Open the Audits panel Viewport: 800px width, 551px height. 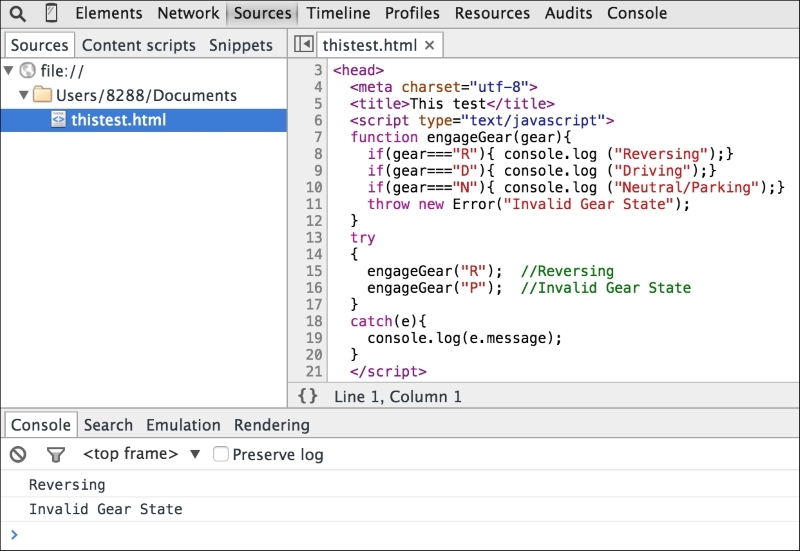(x=568, y=13)
